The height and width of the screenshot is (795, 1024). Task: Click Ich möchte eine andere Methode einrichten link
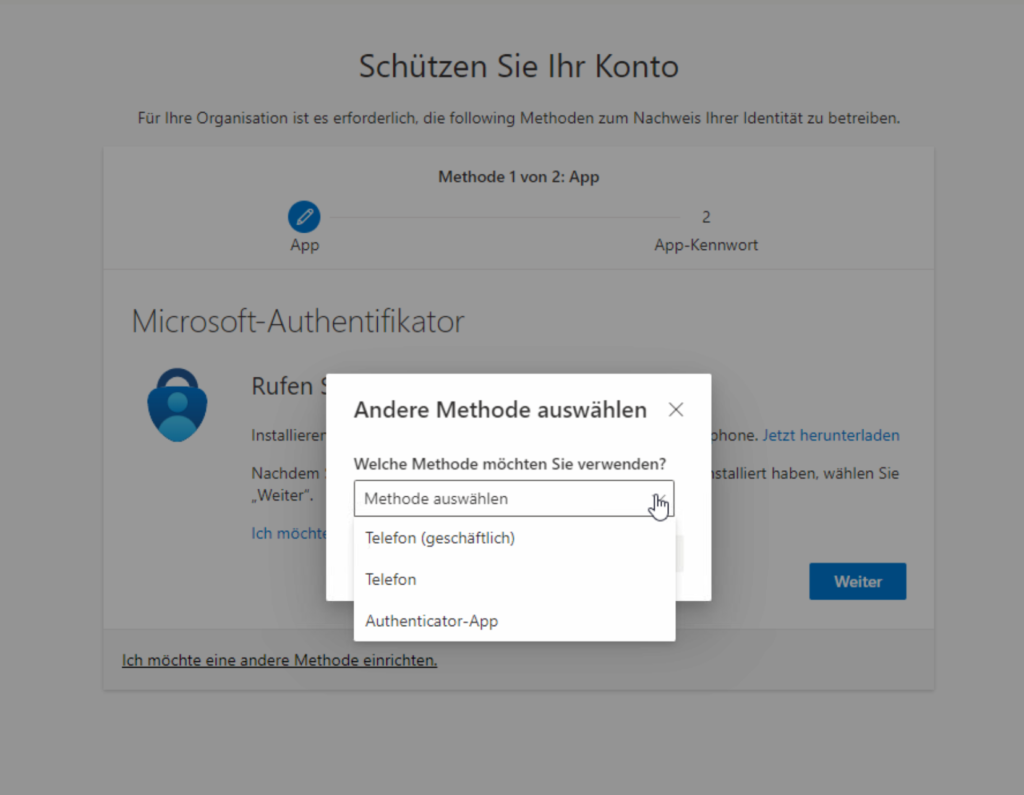(x=280, y=660)
